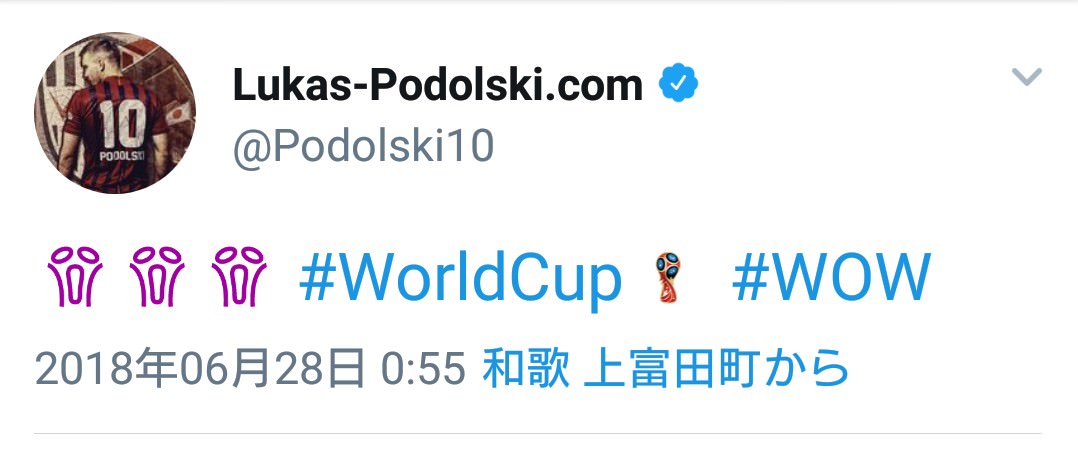Click the 0:55 time stamp

pos(424,369)
